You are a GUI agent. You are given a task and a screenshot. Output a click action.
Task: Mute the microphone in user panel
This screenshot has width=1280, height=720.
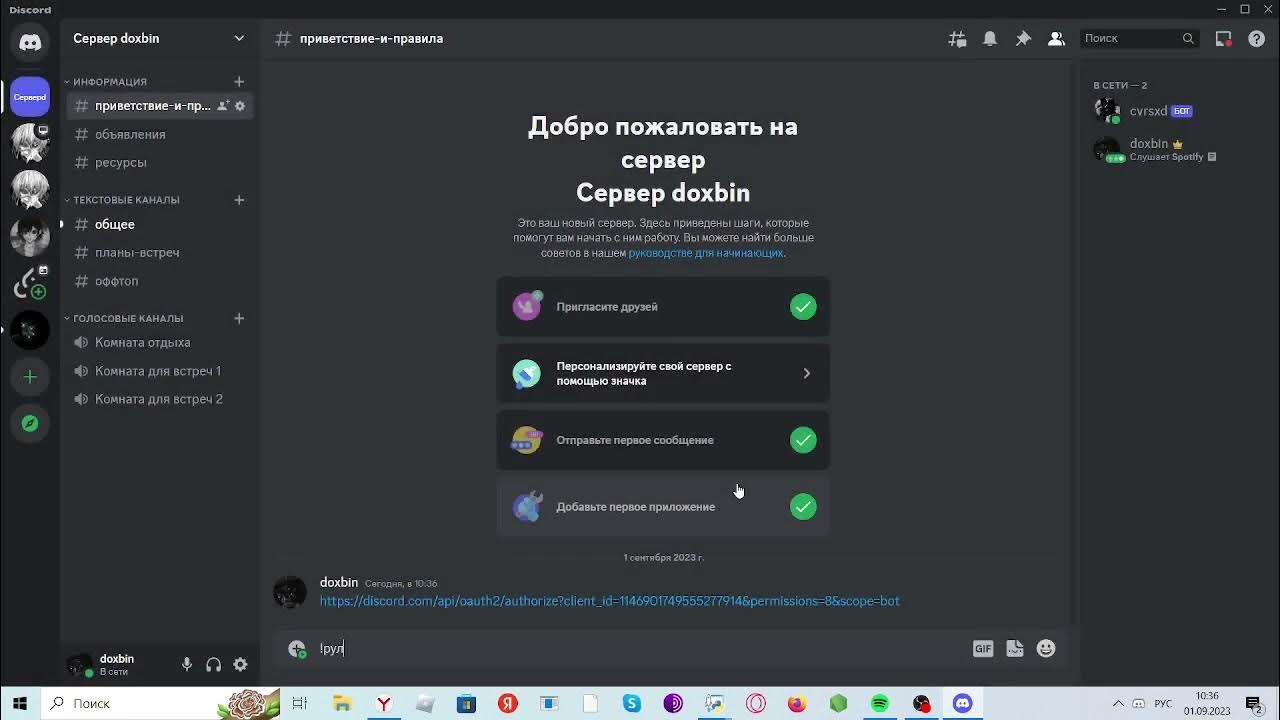tap(187, 664)
